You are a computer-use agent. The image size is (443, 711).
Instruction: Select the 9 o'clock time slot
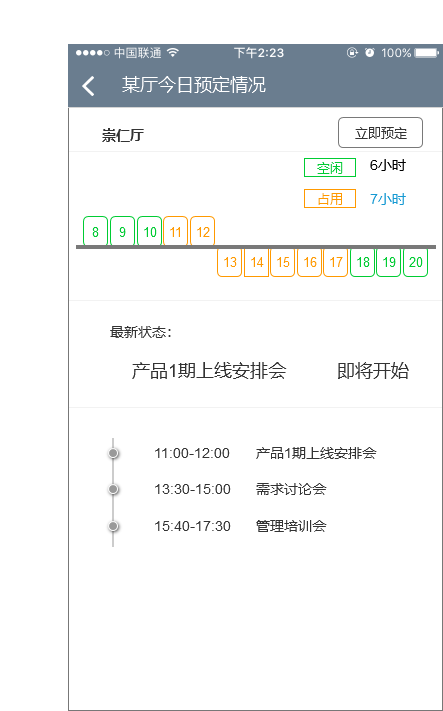[x=122, y=231]
